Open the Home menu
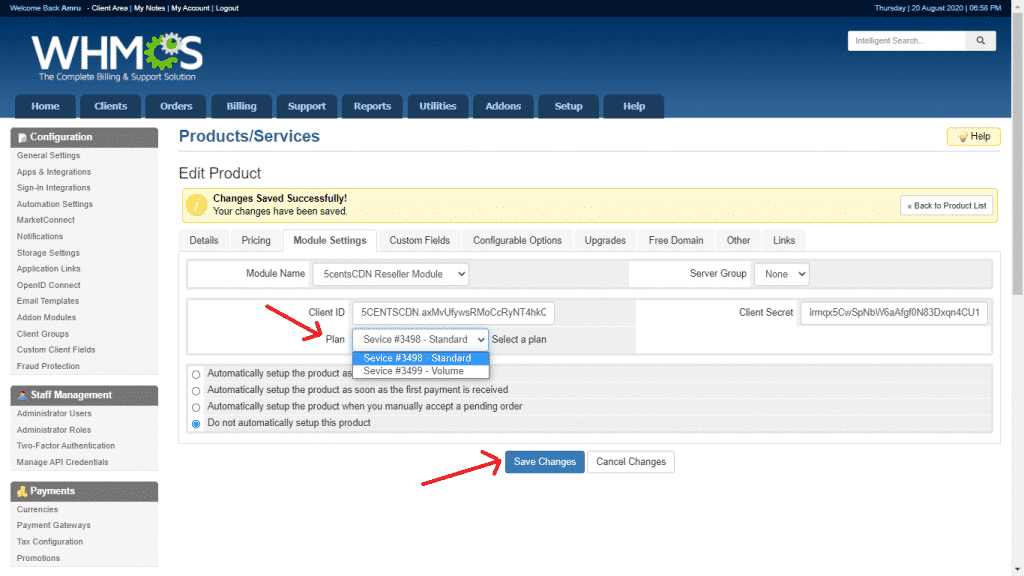The image size is (1024, 576). click(45, 106)
